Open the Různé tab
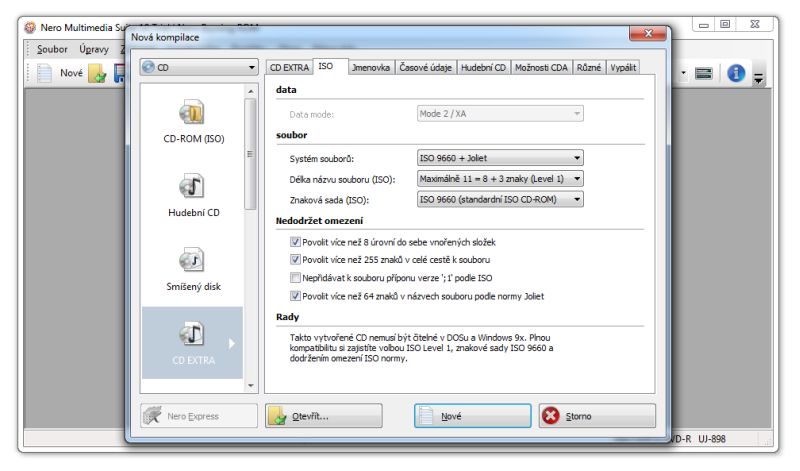The width and height of the screenshot is (800, 471). point(588,67)
